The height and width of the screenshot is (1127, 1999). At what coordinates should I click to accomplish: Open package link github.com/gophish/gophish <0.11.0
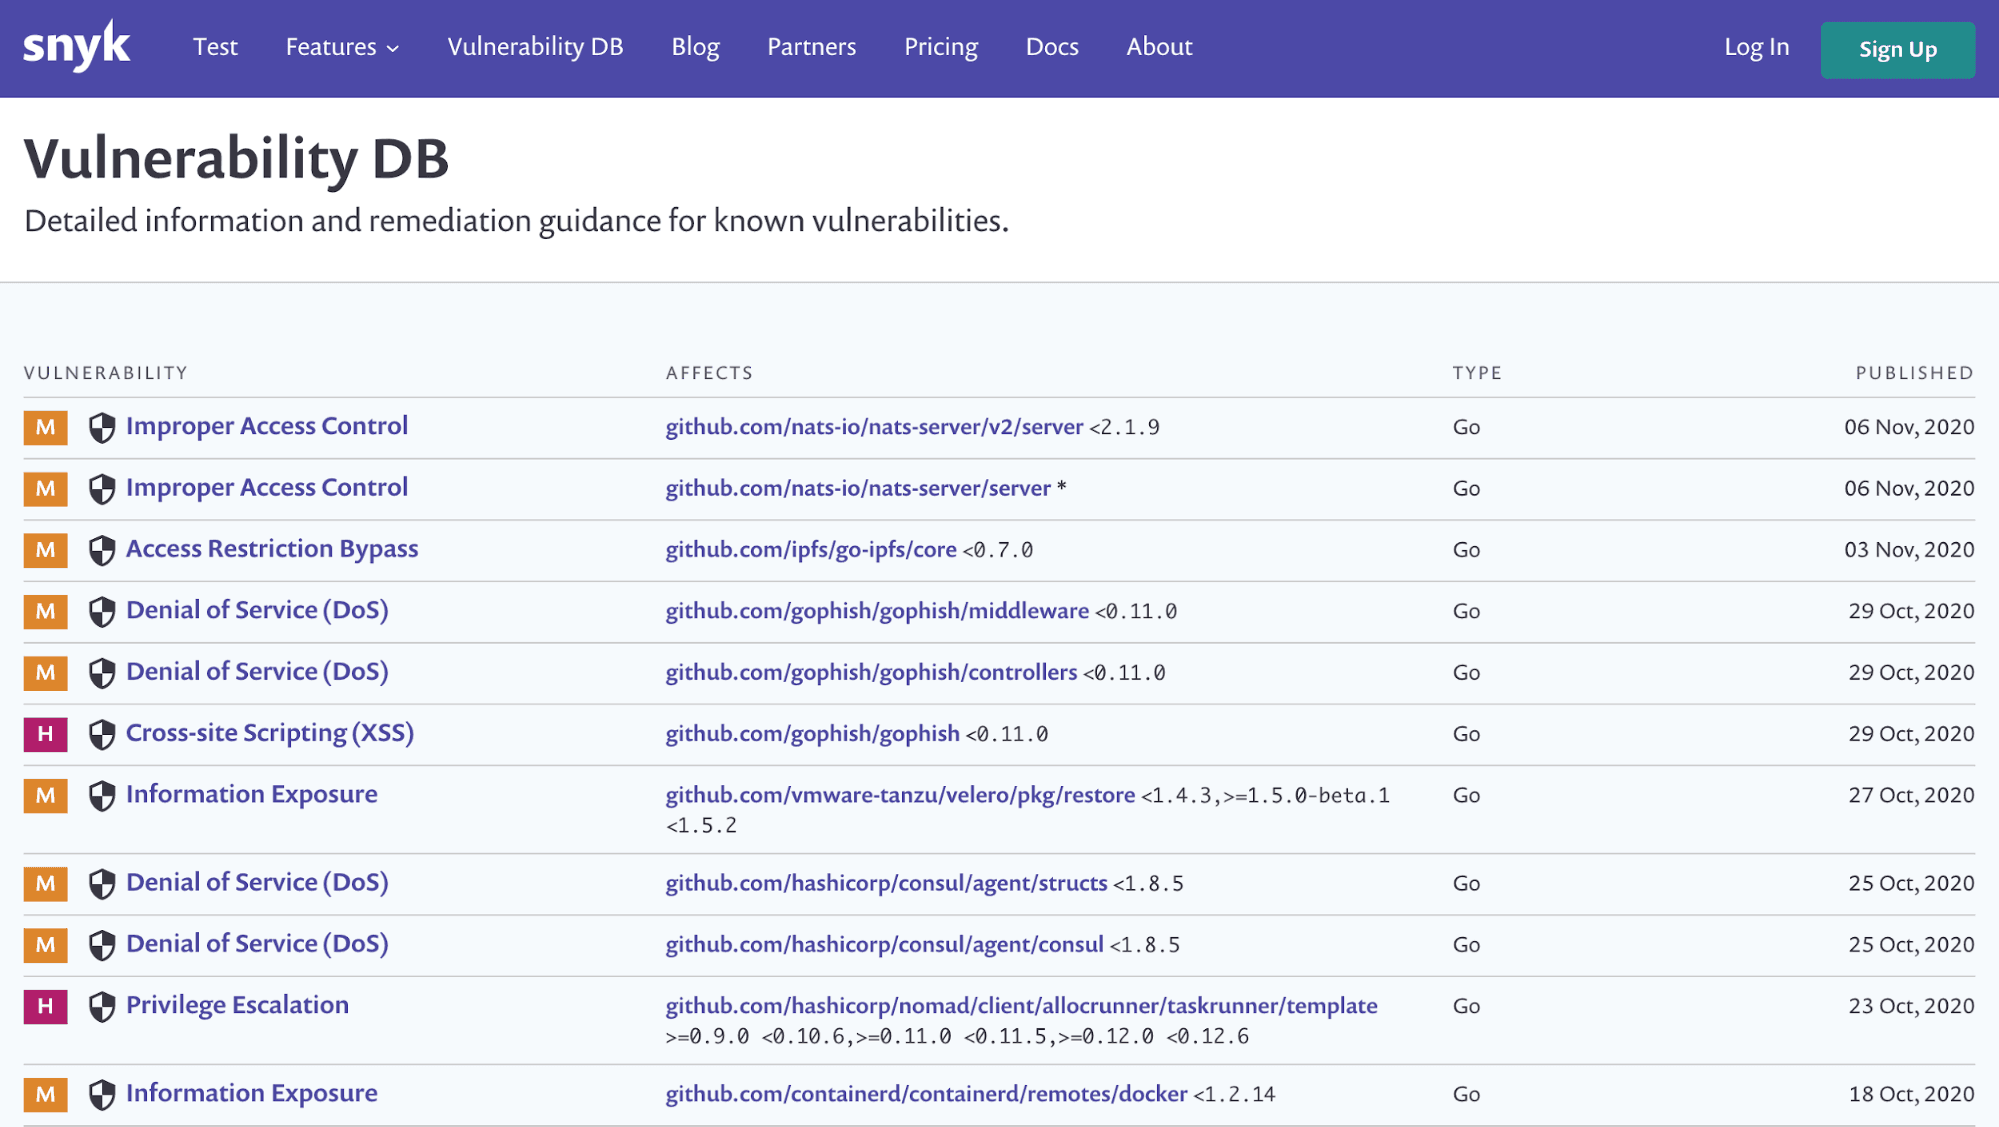(812, 734)
